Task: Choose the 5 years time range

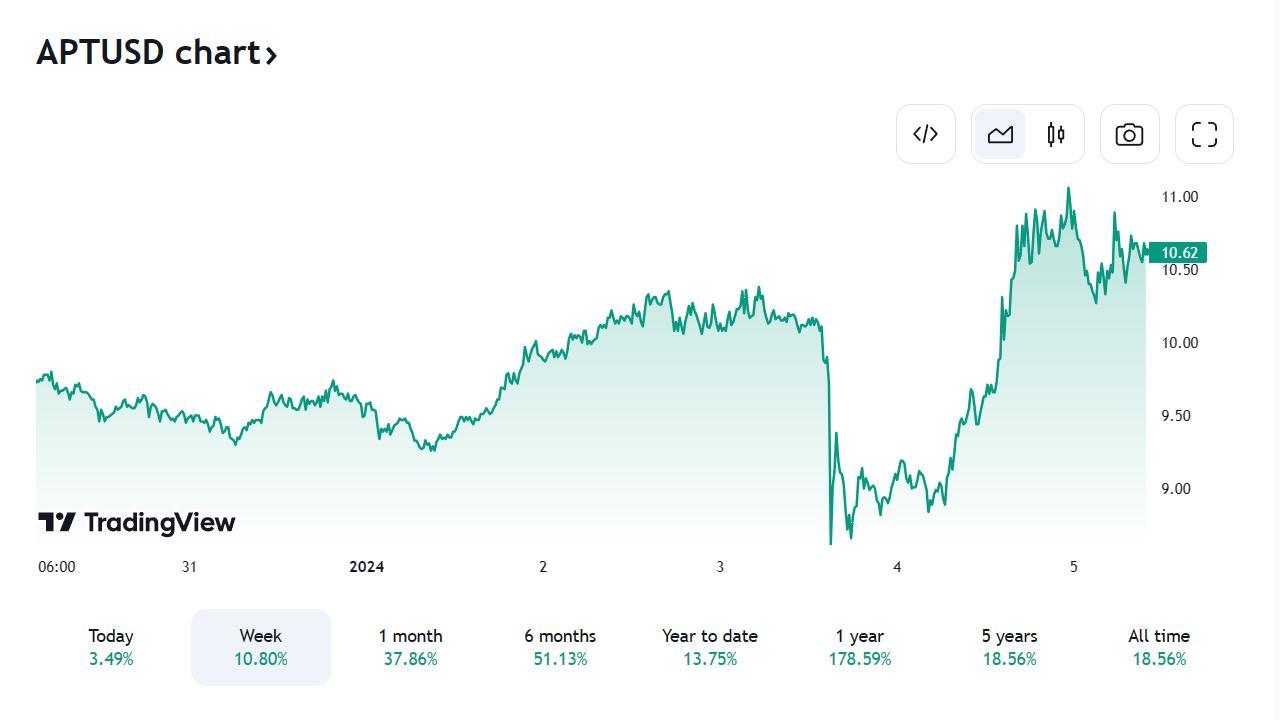Action: pos(1009,647)
